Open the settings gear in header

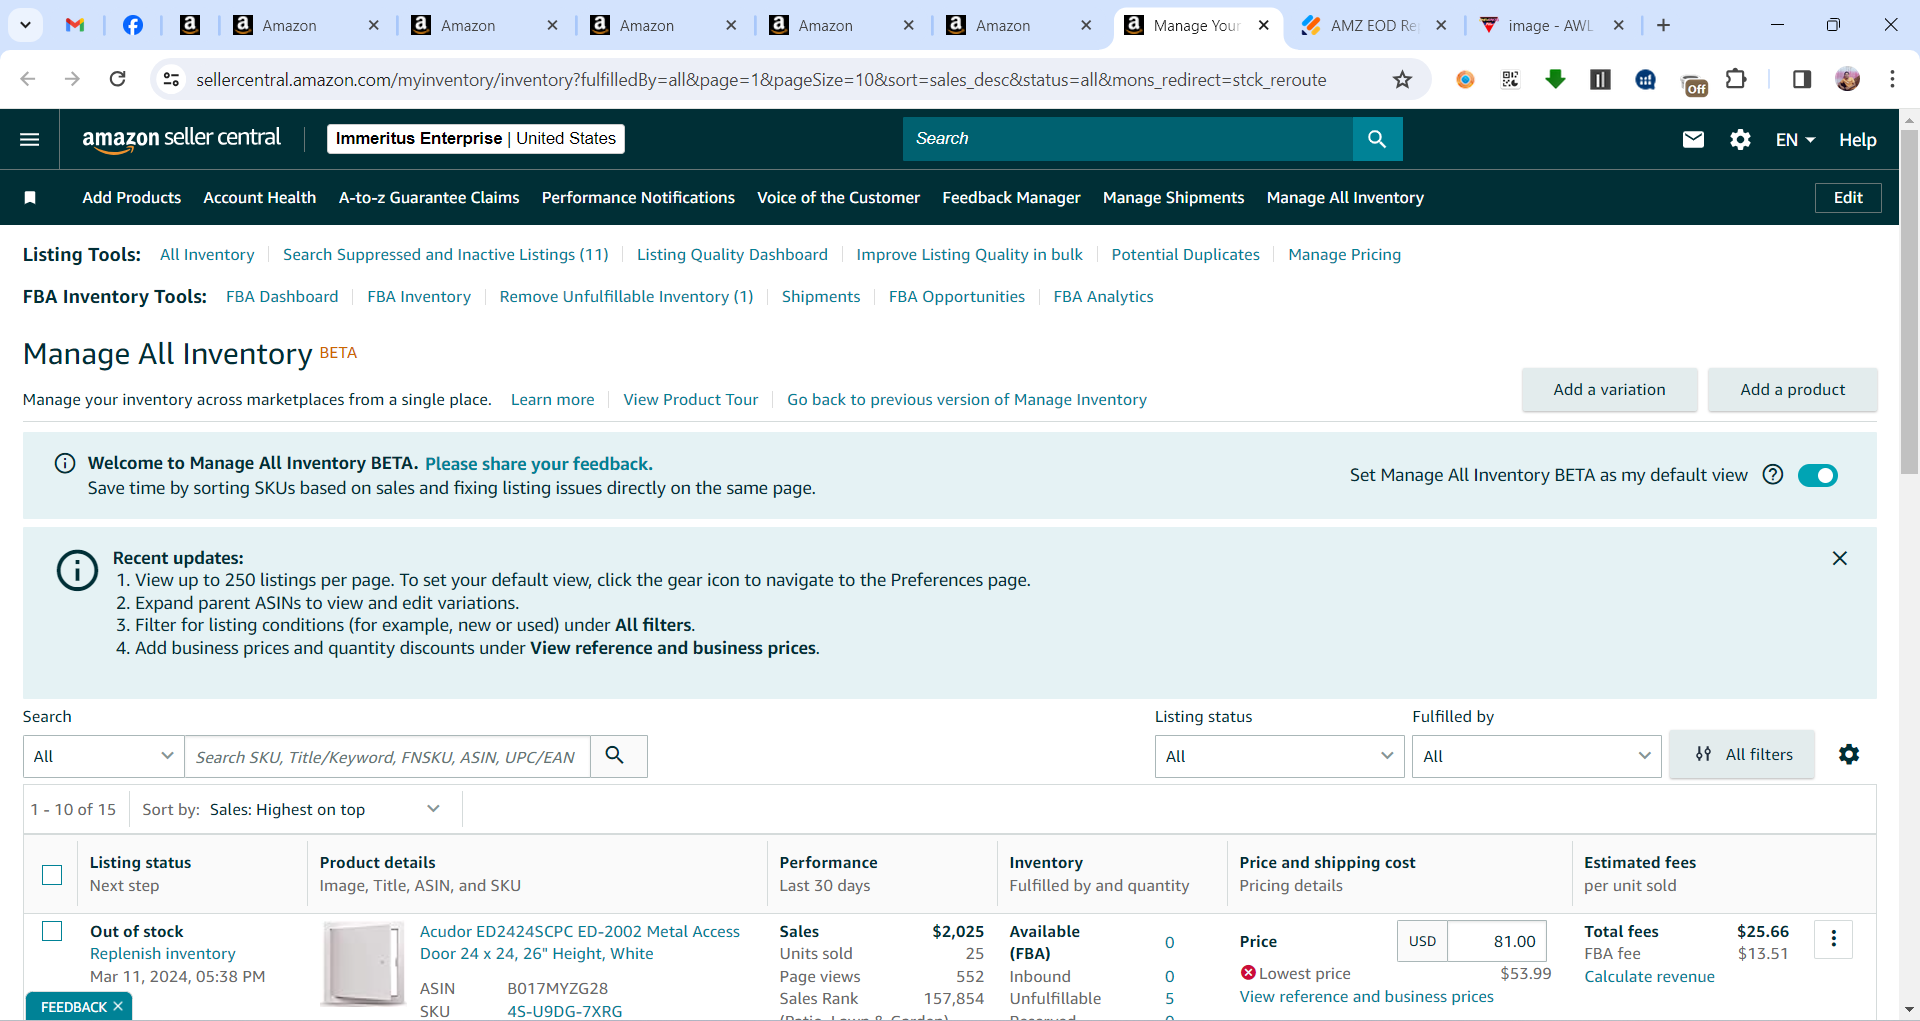pos(1740,140)
